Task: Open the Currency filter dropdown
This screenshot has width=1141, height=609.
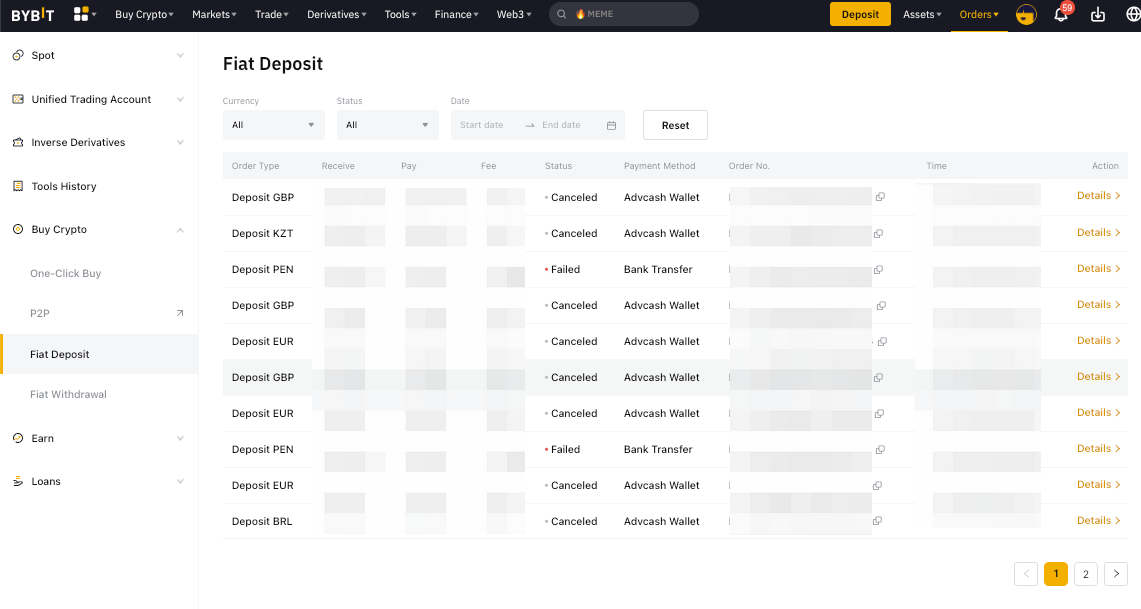Action: click(x=273, y=125)
